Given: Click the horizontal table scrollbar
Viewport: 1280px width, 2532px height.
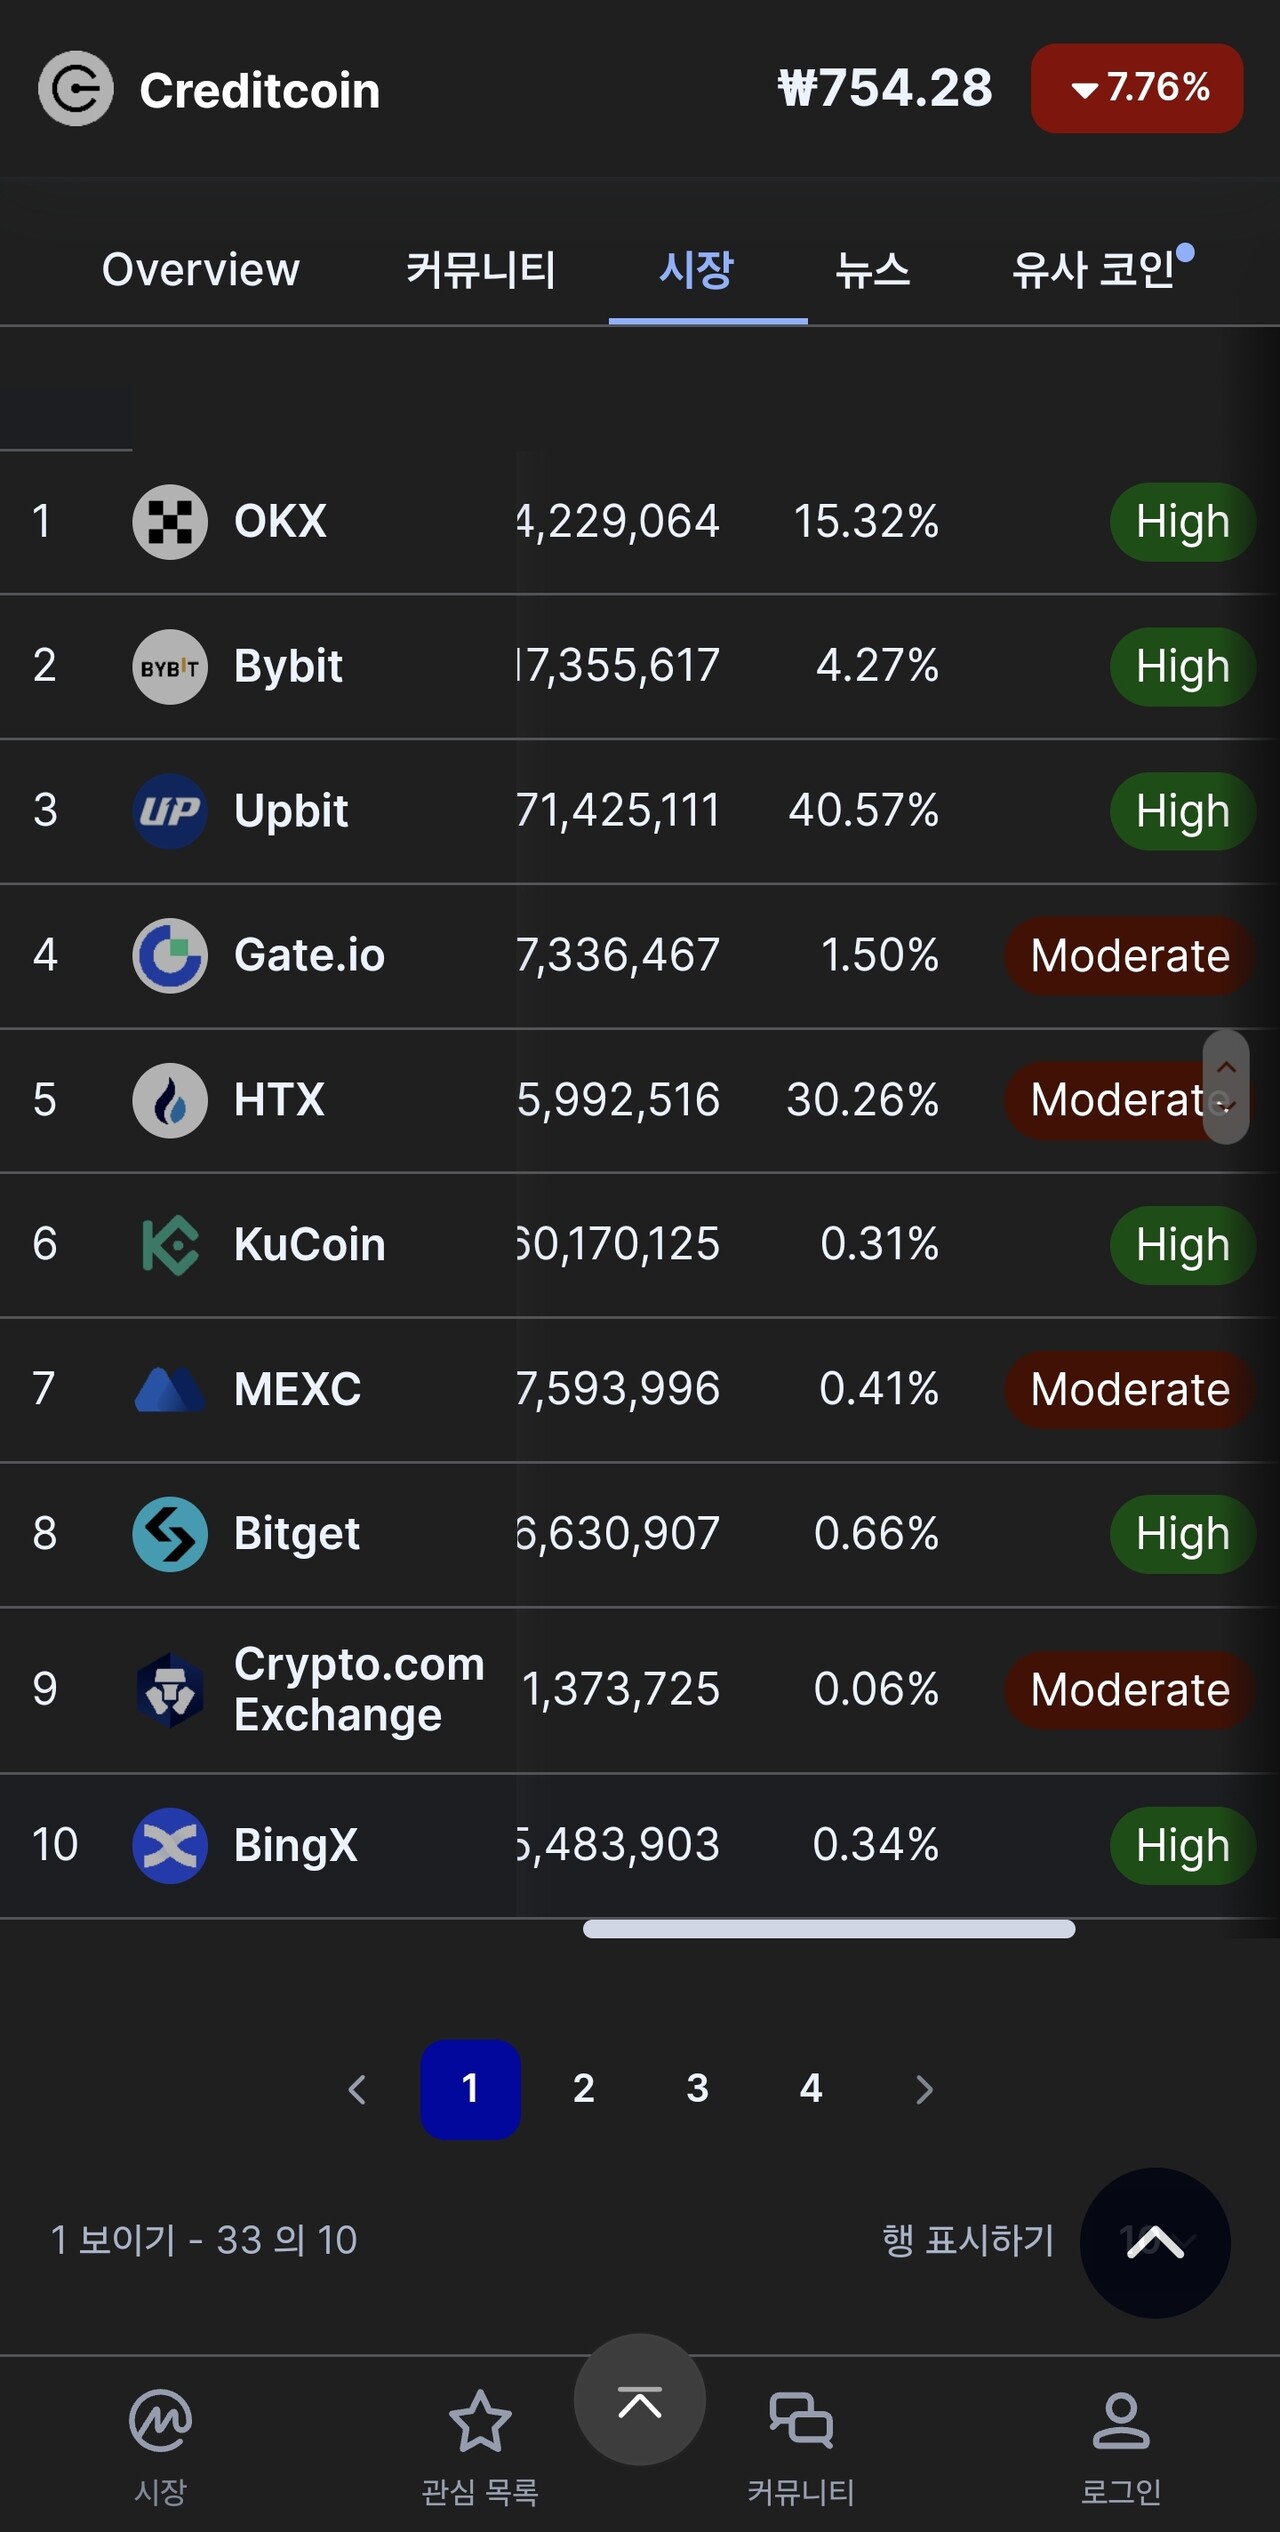Looking at the screenshot, I should pyautogui.click(x=828, y=1929).
